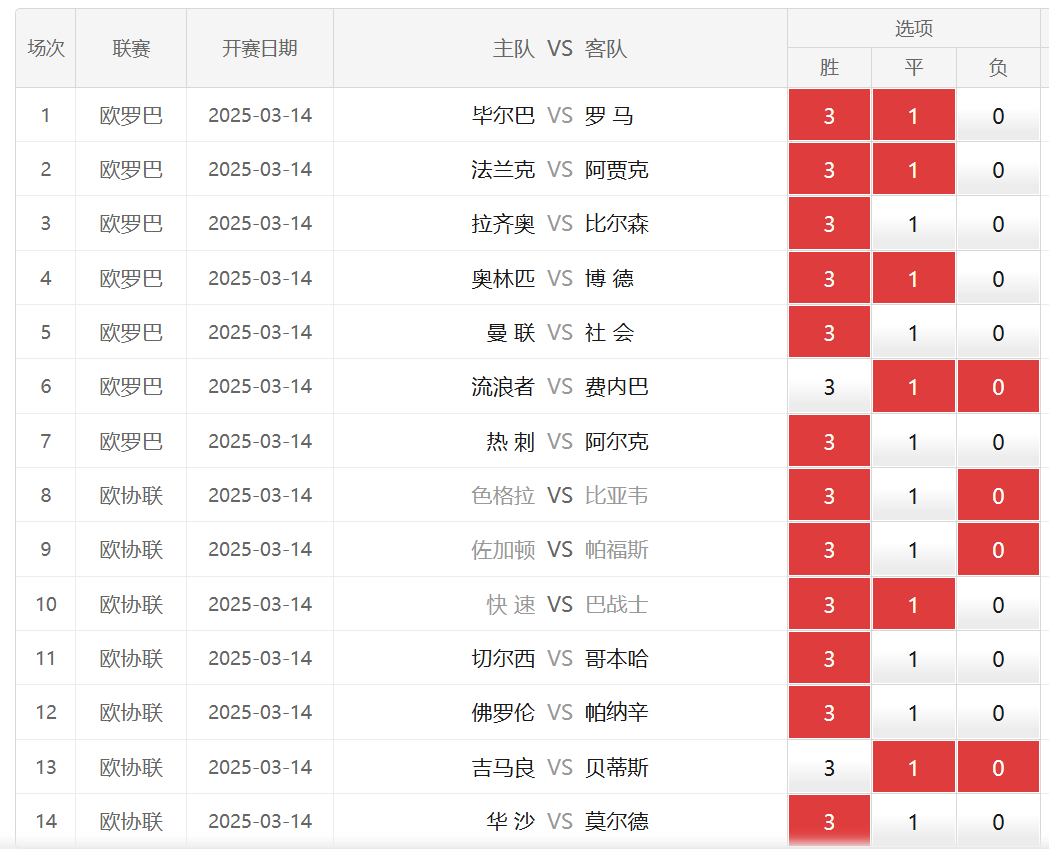Deselect 胜 (3) for 热刺 vs 阿尔克
1049x859 pixels.
pyautogui.click(x=829, y=442)
